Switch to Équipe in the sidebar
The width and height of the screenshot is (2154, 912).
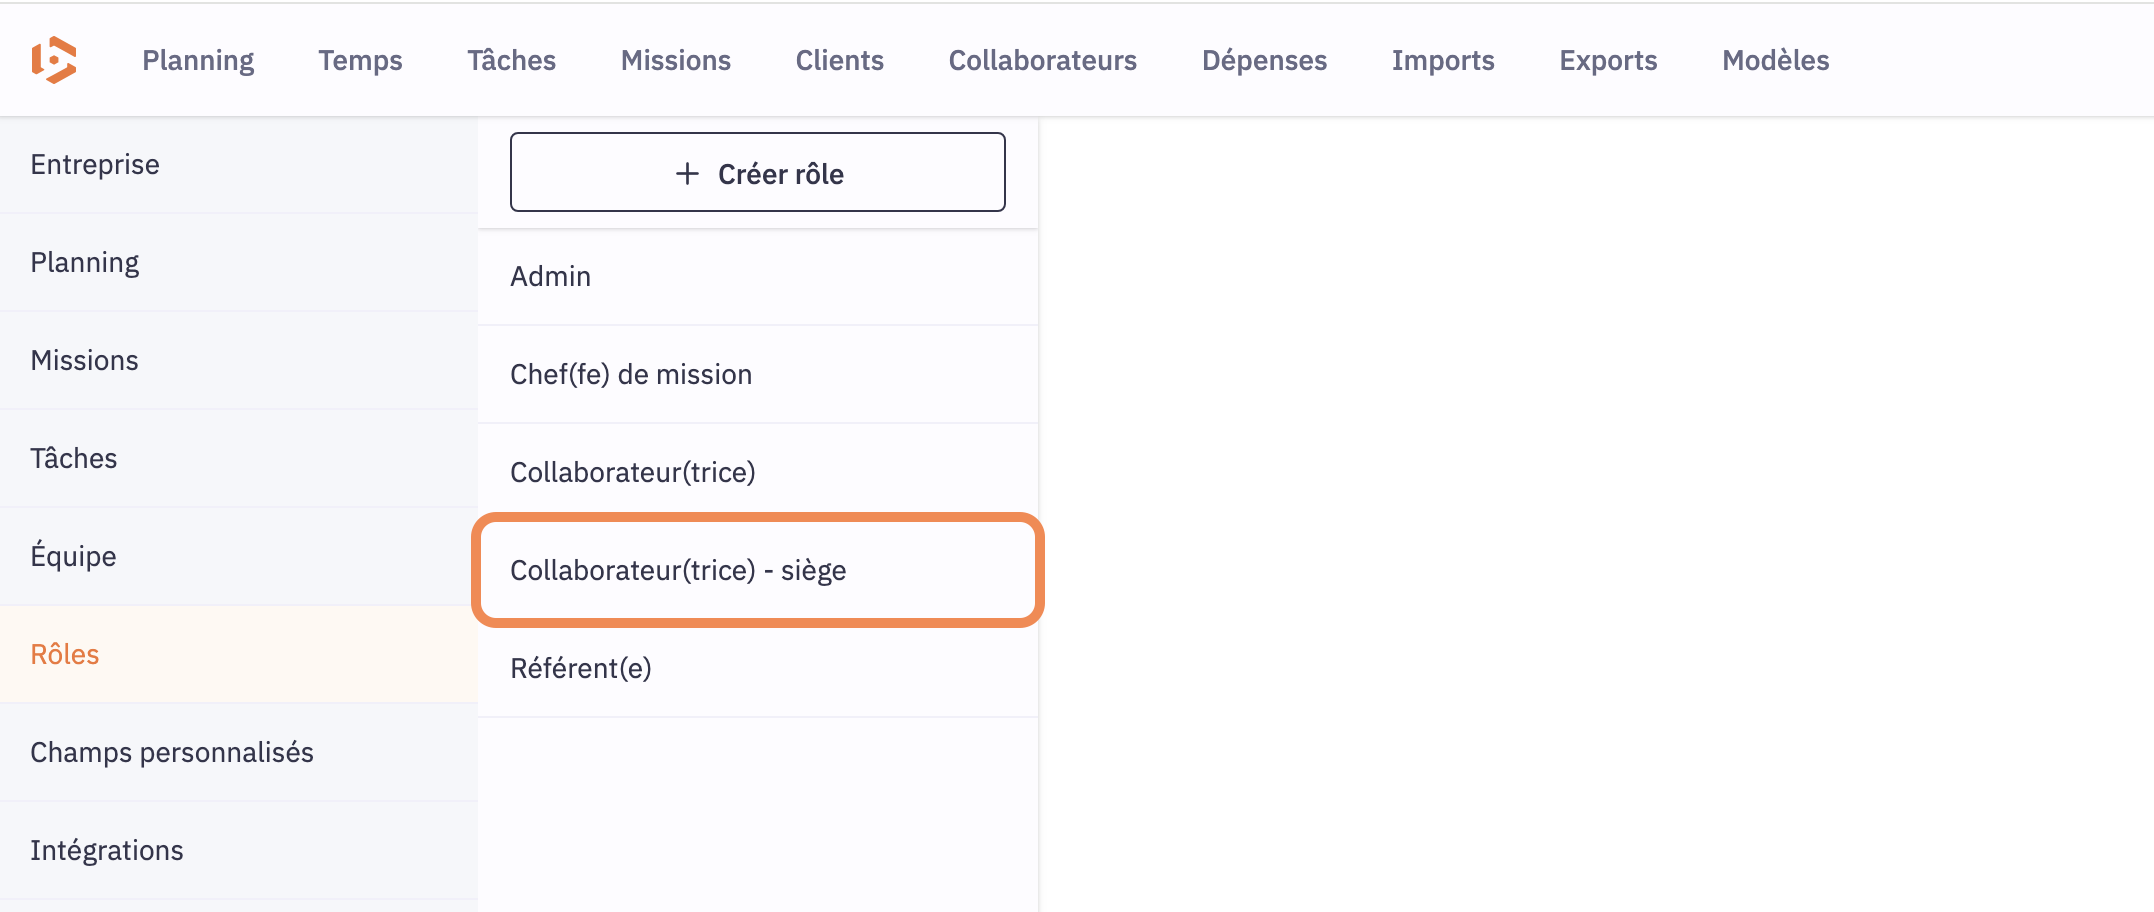73,556
